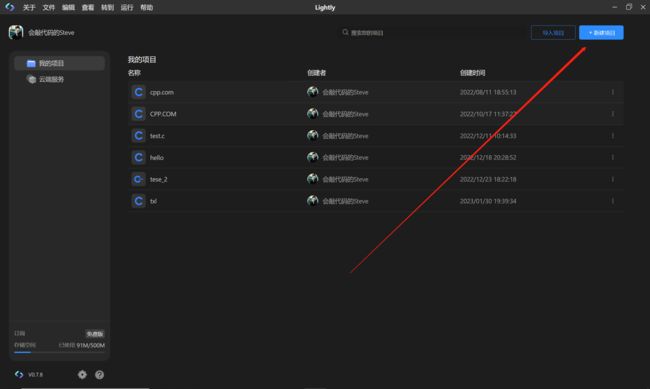The width and height of the screenshot is (650, 389).
Task: Click creator name in the tese_2 row
Action: (x=345, y=179)
